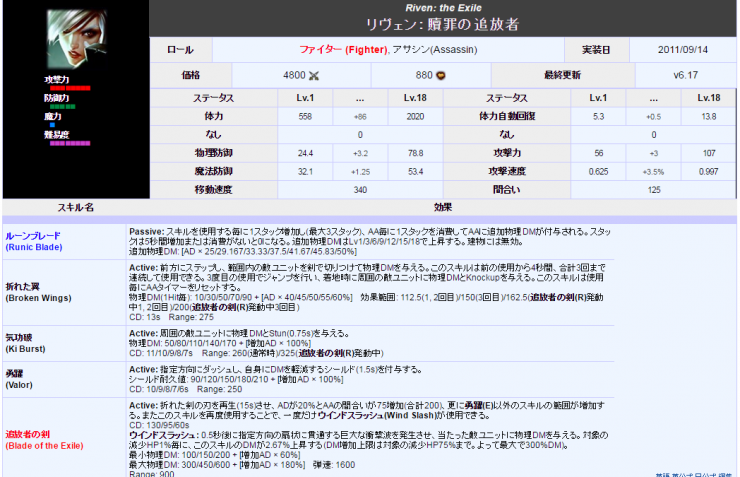Select the Ki Burst damage 50/80/110/140/170 line
This screenshot has height=477, width=740.
219,343
